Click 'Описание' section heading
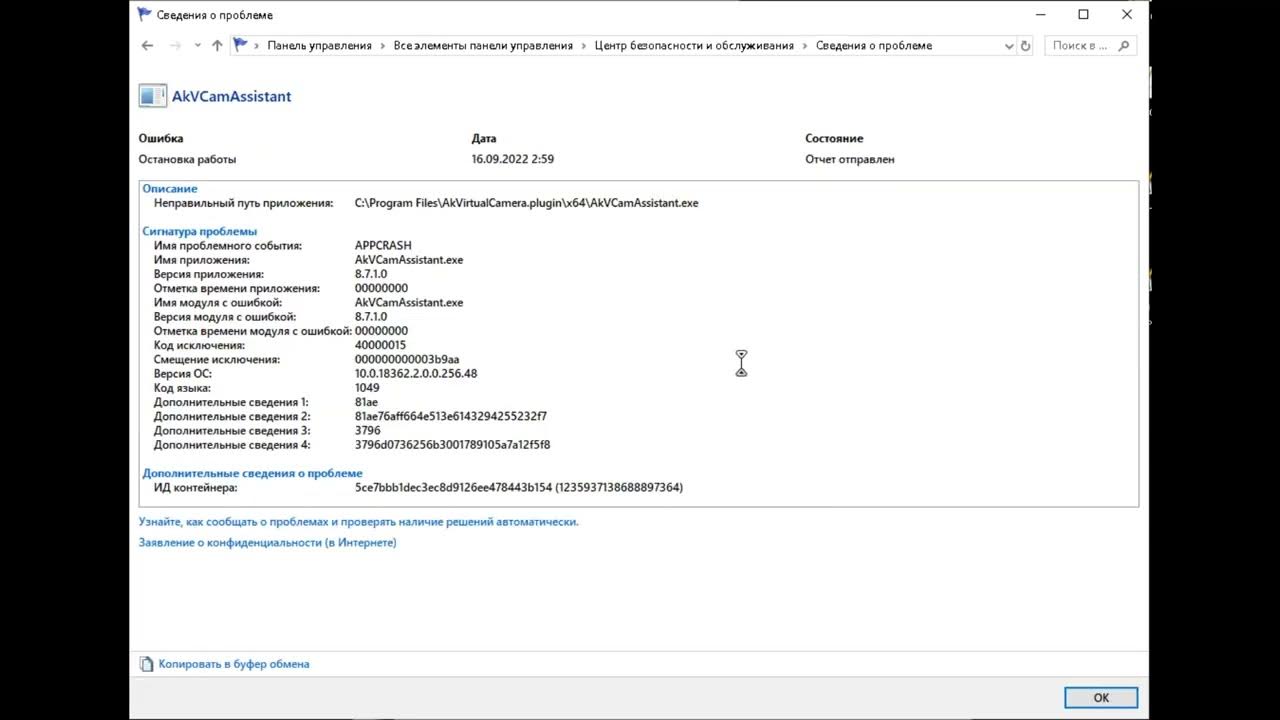1280x720 pixels. (170, 189)
